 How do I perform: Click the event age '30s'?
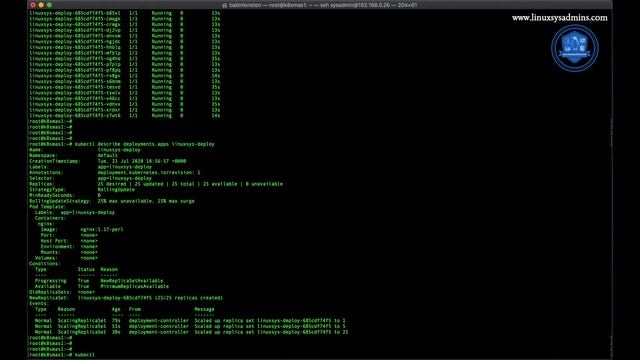tap(116, 332)
